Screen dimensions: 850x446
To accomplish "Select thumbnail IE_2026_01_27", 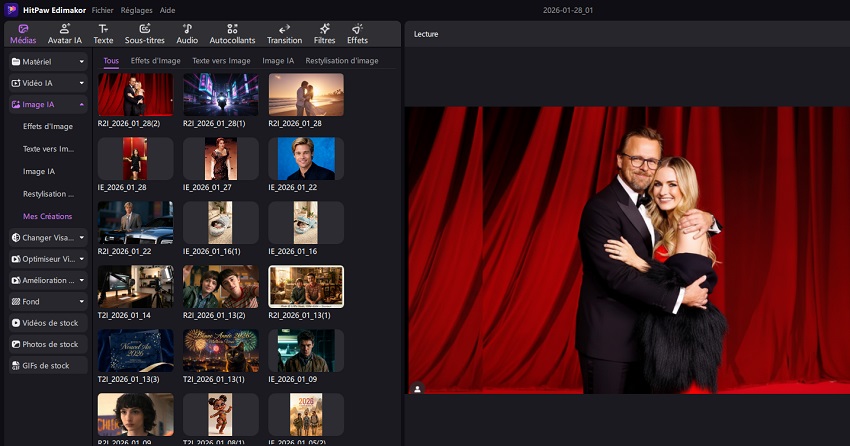I will point(221,159).
